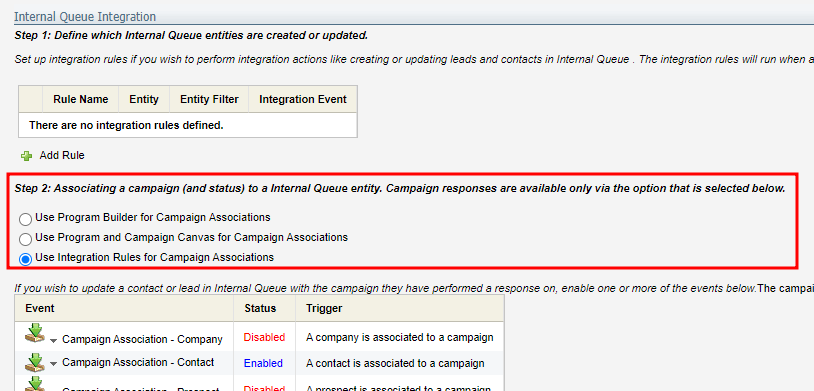814x391 pixels.
Task: Select Use Program Builder for Campaign Associations
Action: 25,219
